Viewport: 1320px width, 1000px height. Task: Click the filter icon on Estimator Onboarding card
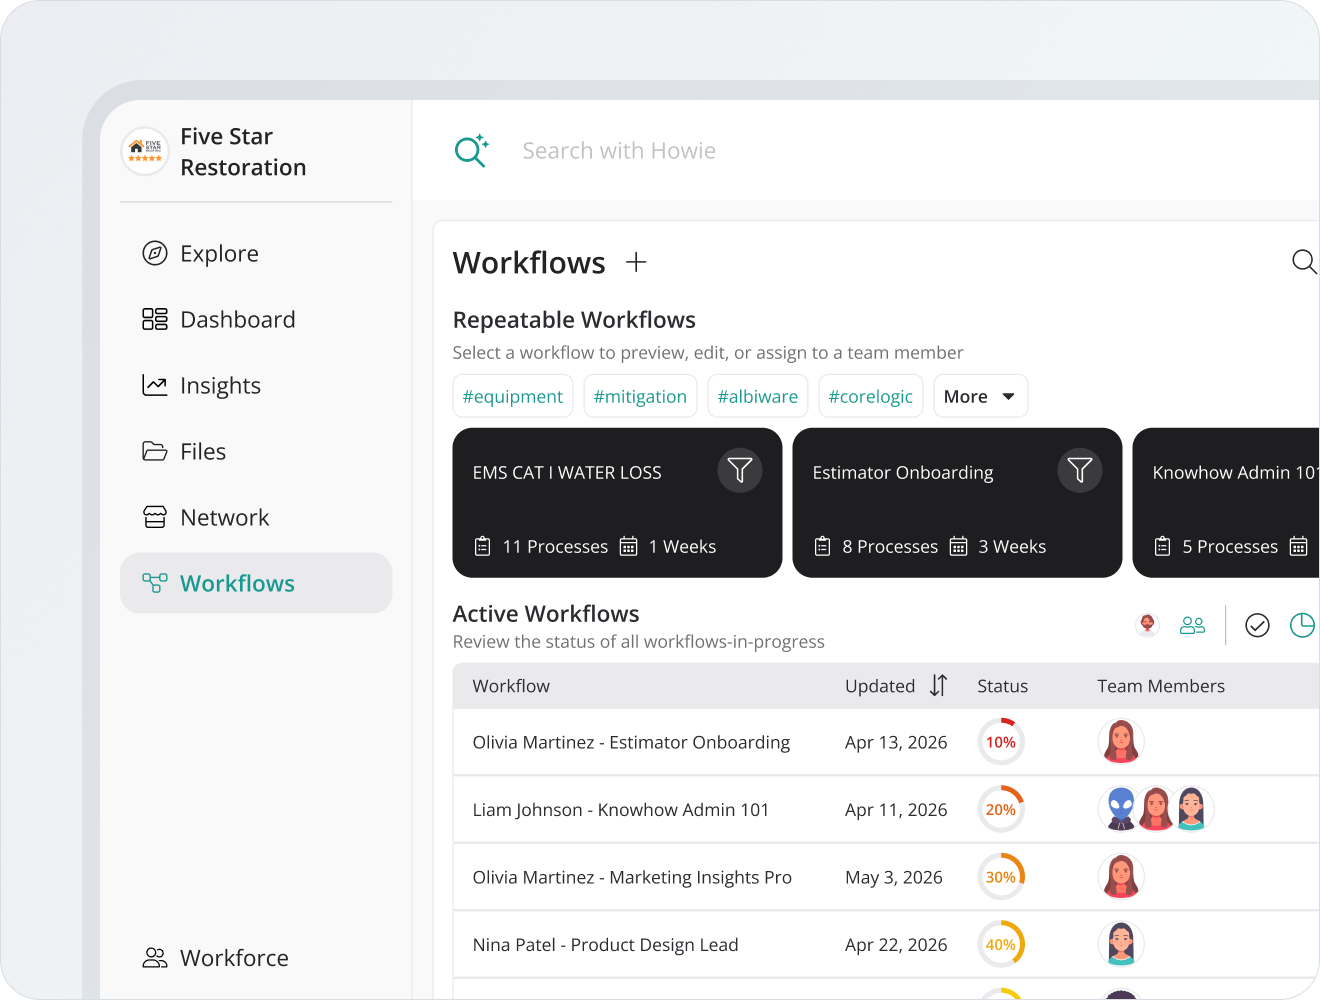(x=1080, y=470)
